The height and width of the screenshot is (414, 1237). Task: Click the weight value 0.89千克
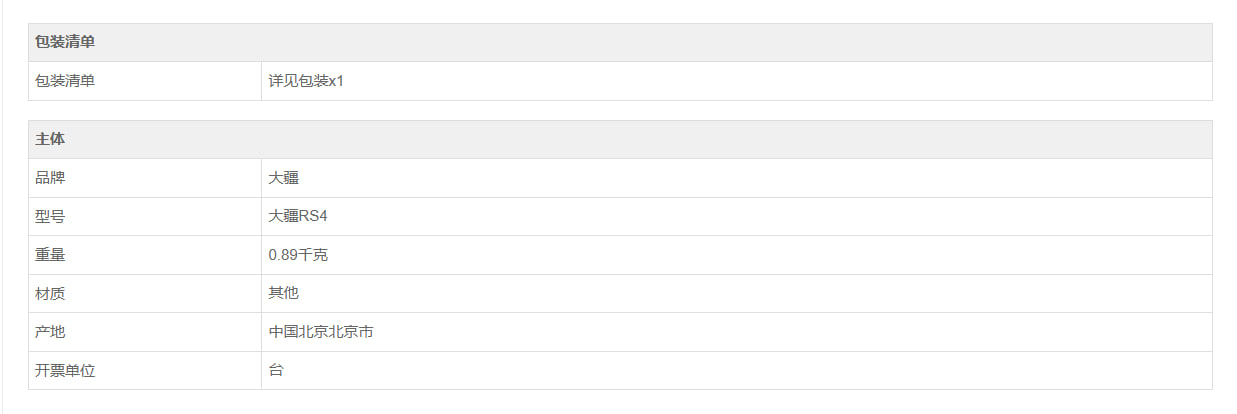coord(298,255)
